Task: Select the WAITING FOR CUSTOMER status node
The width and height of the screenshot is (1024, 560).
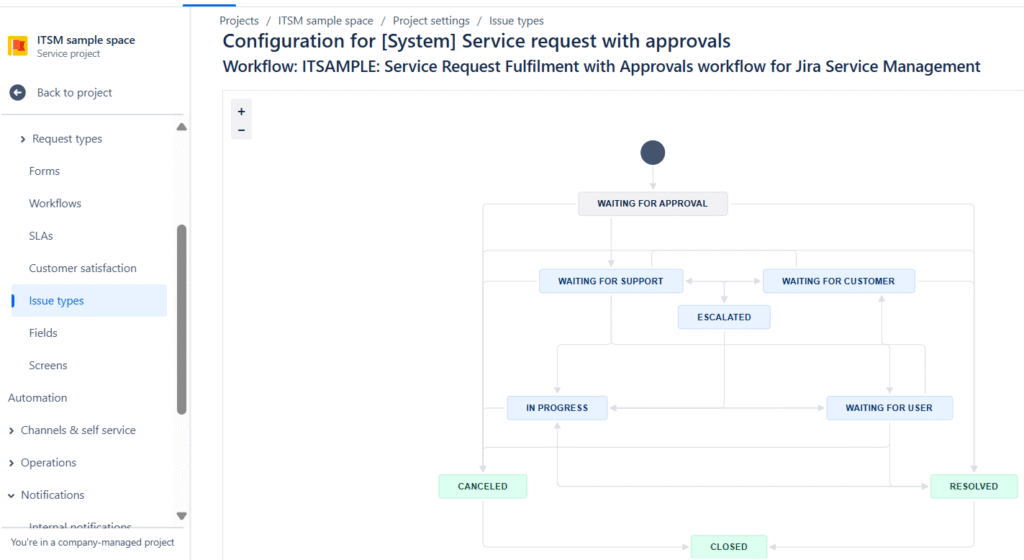Action: (x=839, y=281)
